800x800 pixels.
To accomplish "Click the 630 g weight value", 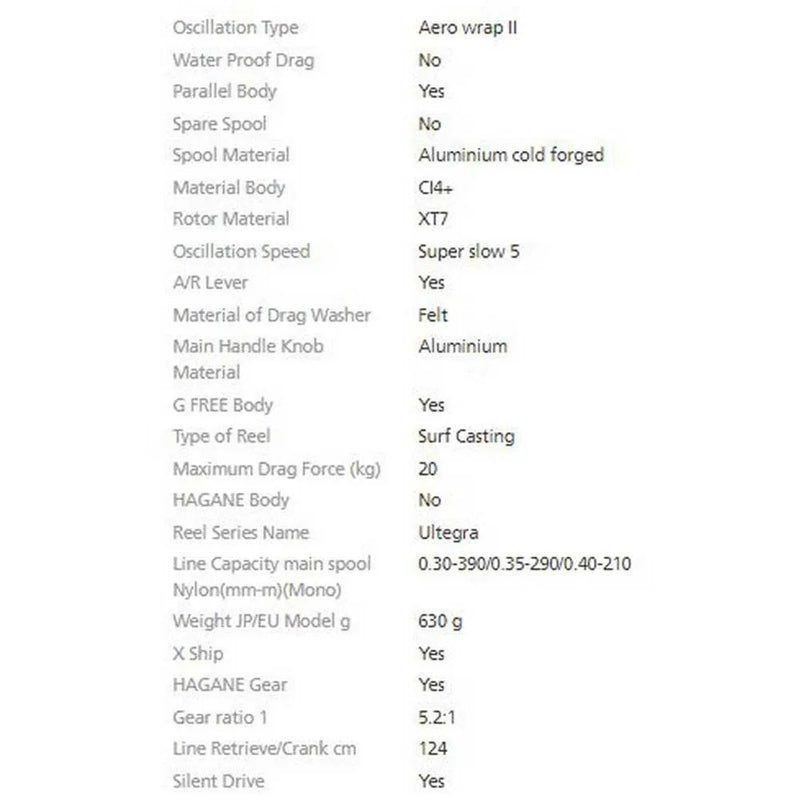I will 440,621.
